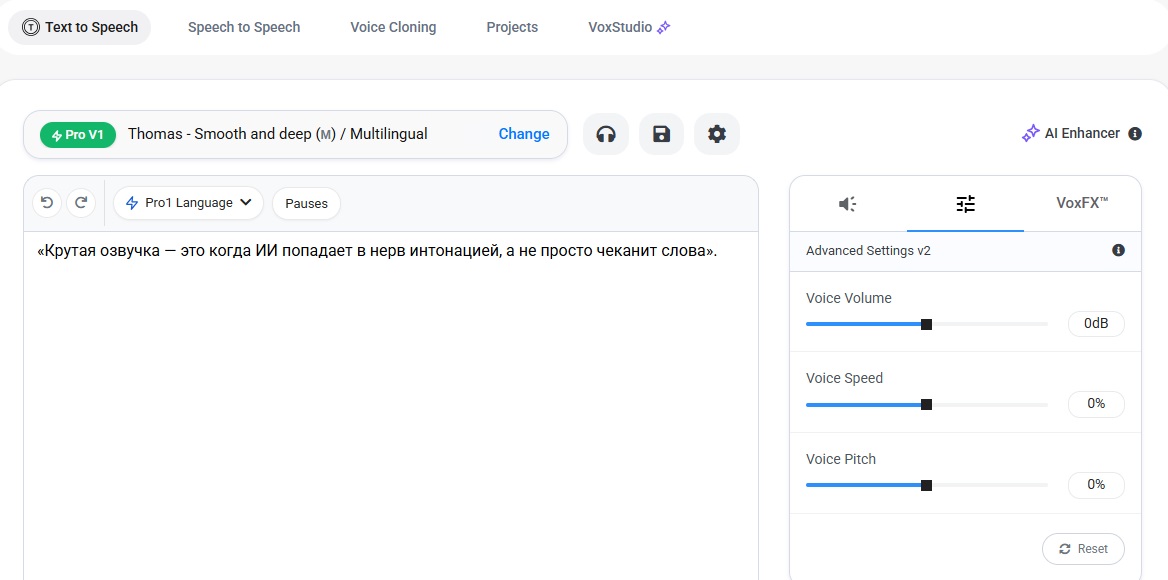Click the redo arrow icon
The image size is (1168, 580).
[x=81, y=203]
